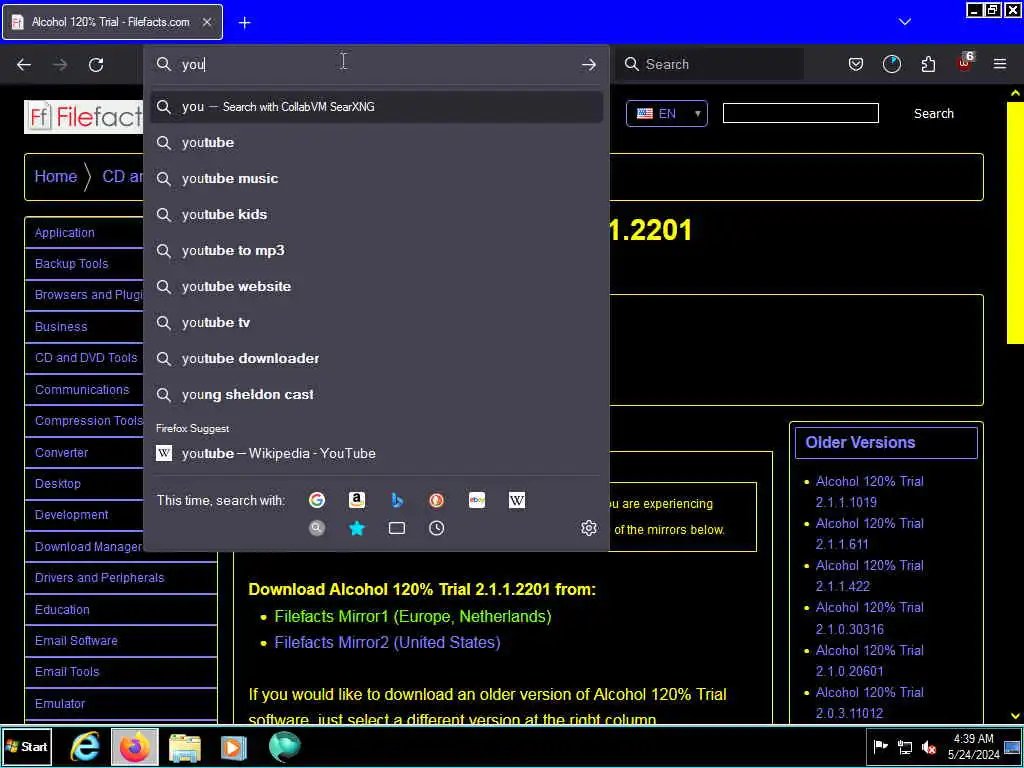Search open tabs via the tab icon
The image size is (1024, 768).
[396, 528]
